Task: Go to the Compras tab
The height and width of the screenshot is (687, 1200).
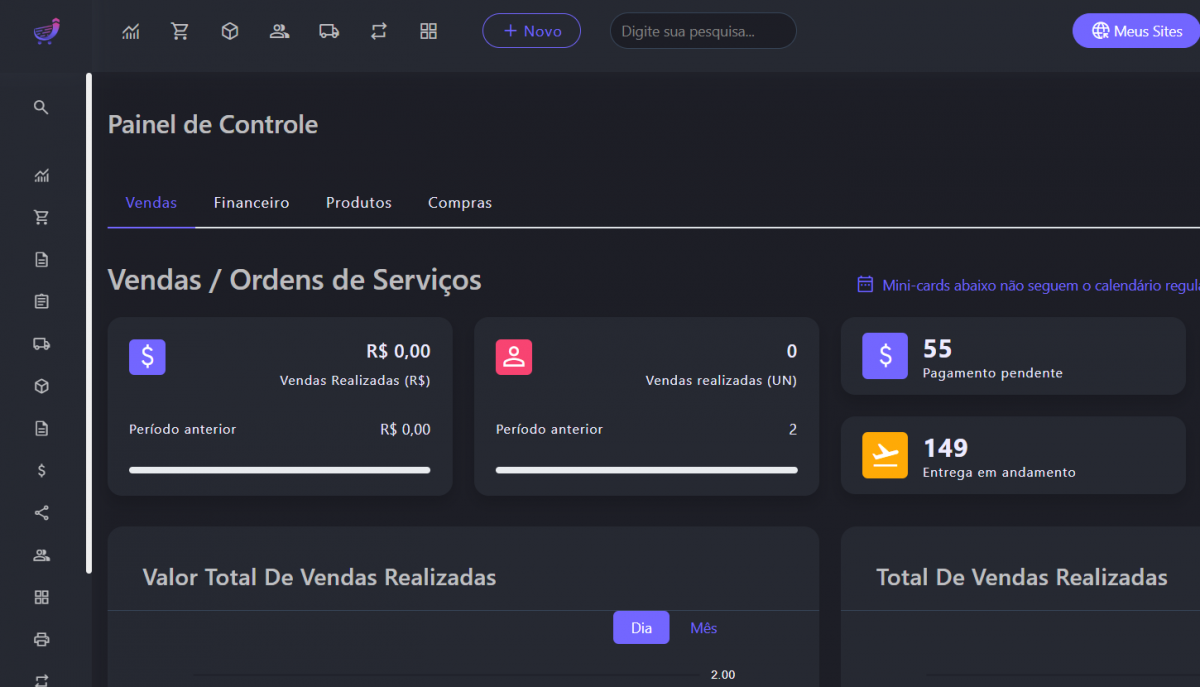Action: coord(460,203)
